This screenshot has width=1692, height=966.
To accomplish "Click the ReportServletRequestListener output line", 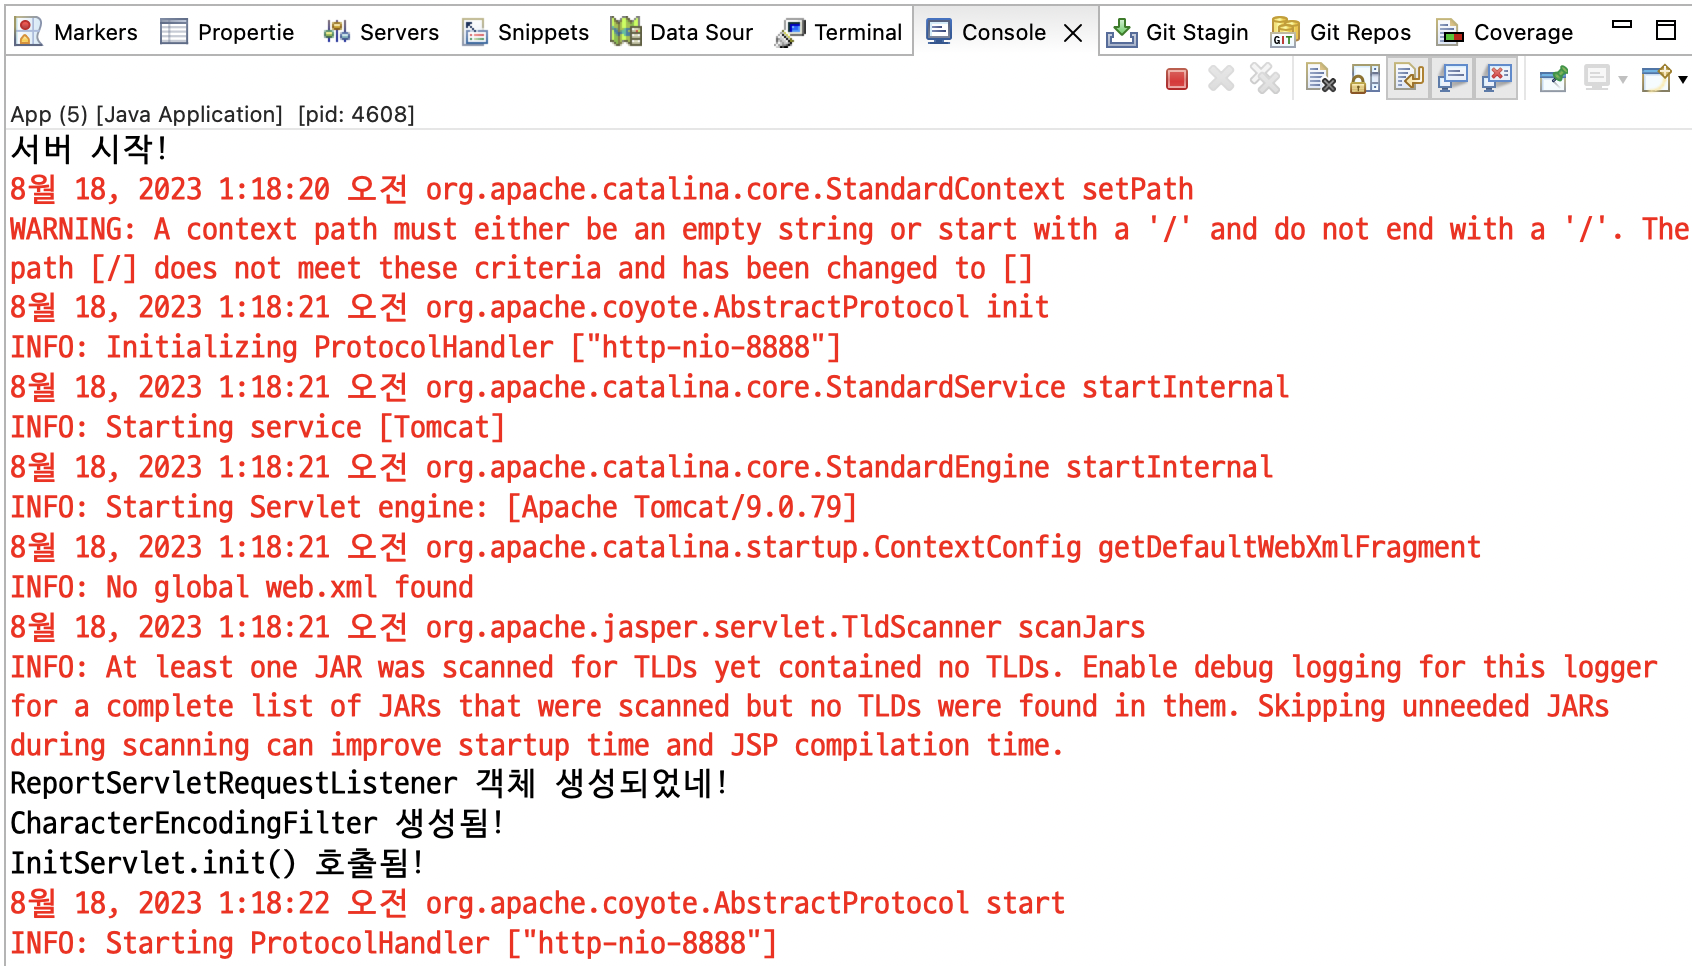I will pyautogui.click(x=369, y=783).
